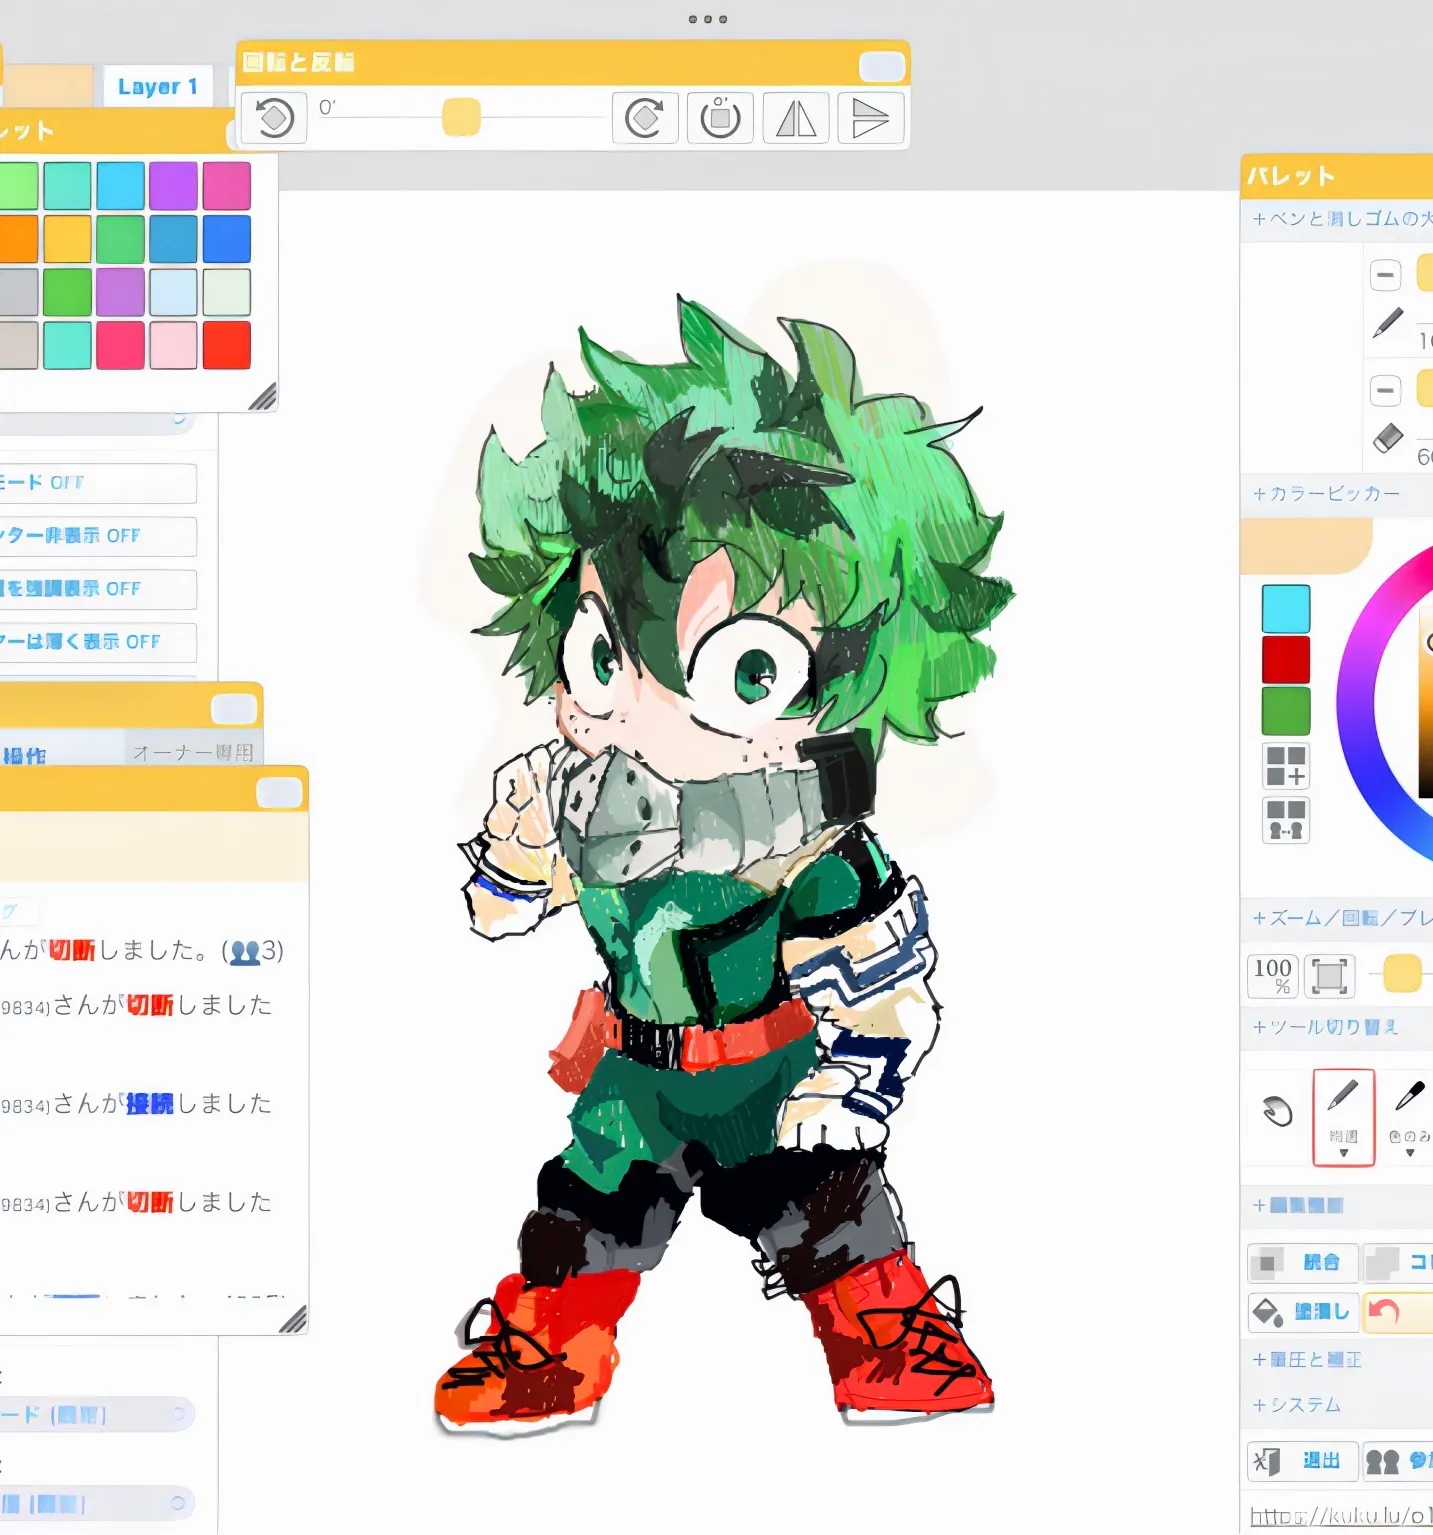Collapse the chat log panel

point(279,793)
